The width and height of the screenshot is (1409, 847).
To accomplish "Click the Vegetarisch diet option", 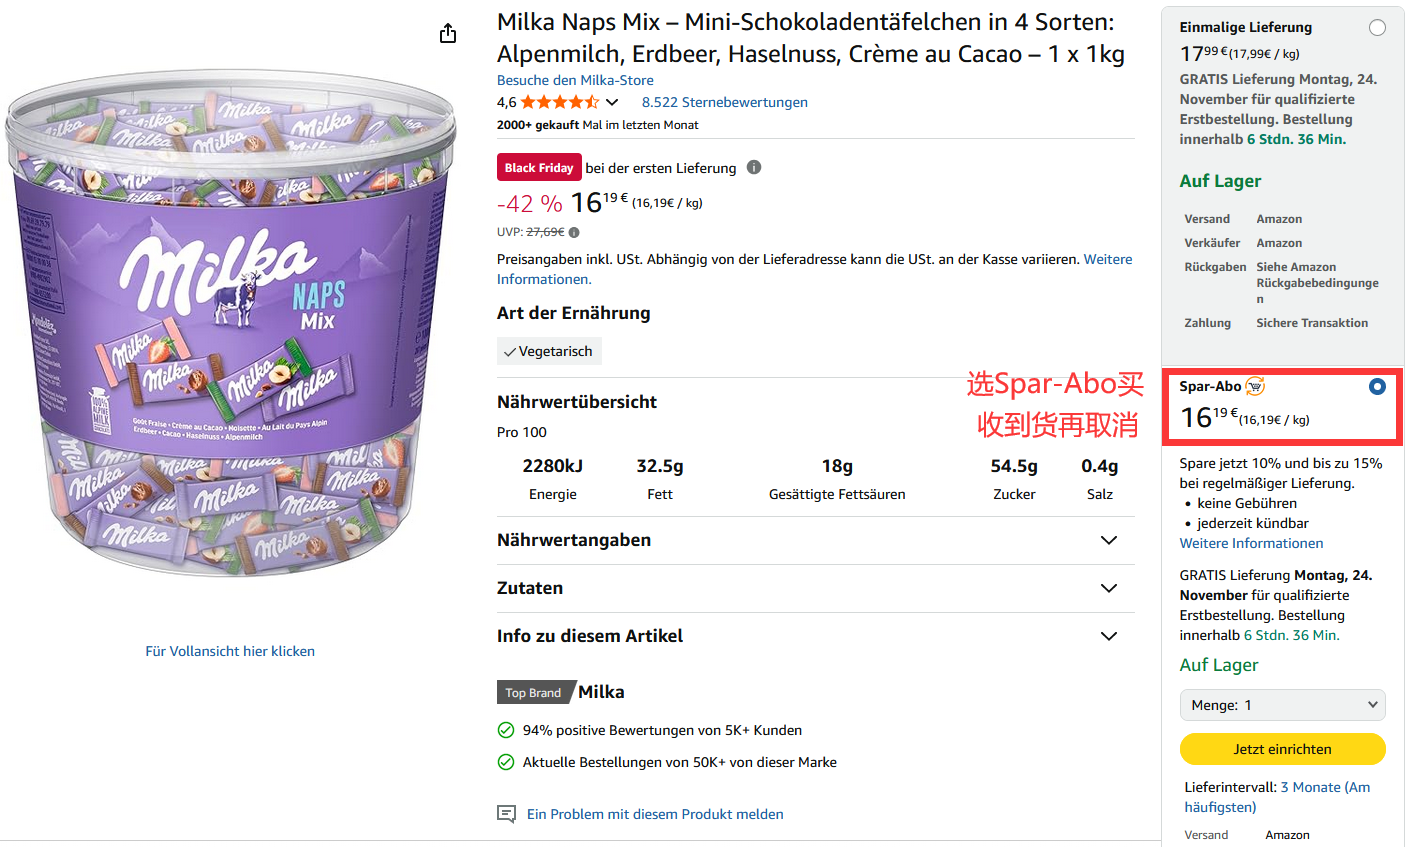I will 549,351.
